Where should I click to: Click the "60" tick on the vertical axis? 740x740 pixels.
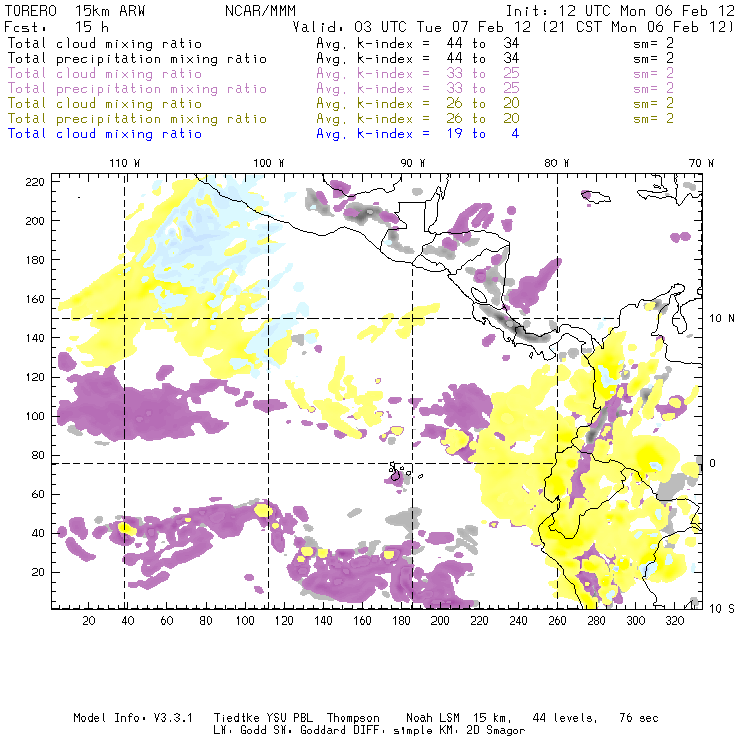[38, 495]
